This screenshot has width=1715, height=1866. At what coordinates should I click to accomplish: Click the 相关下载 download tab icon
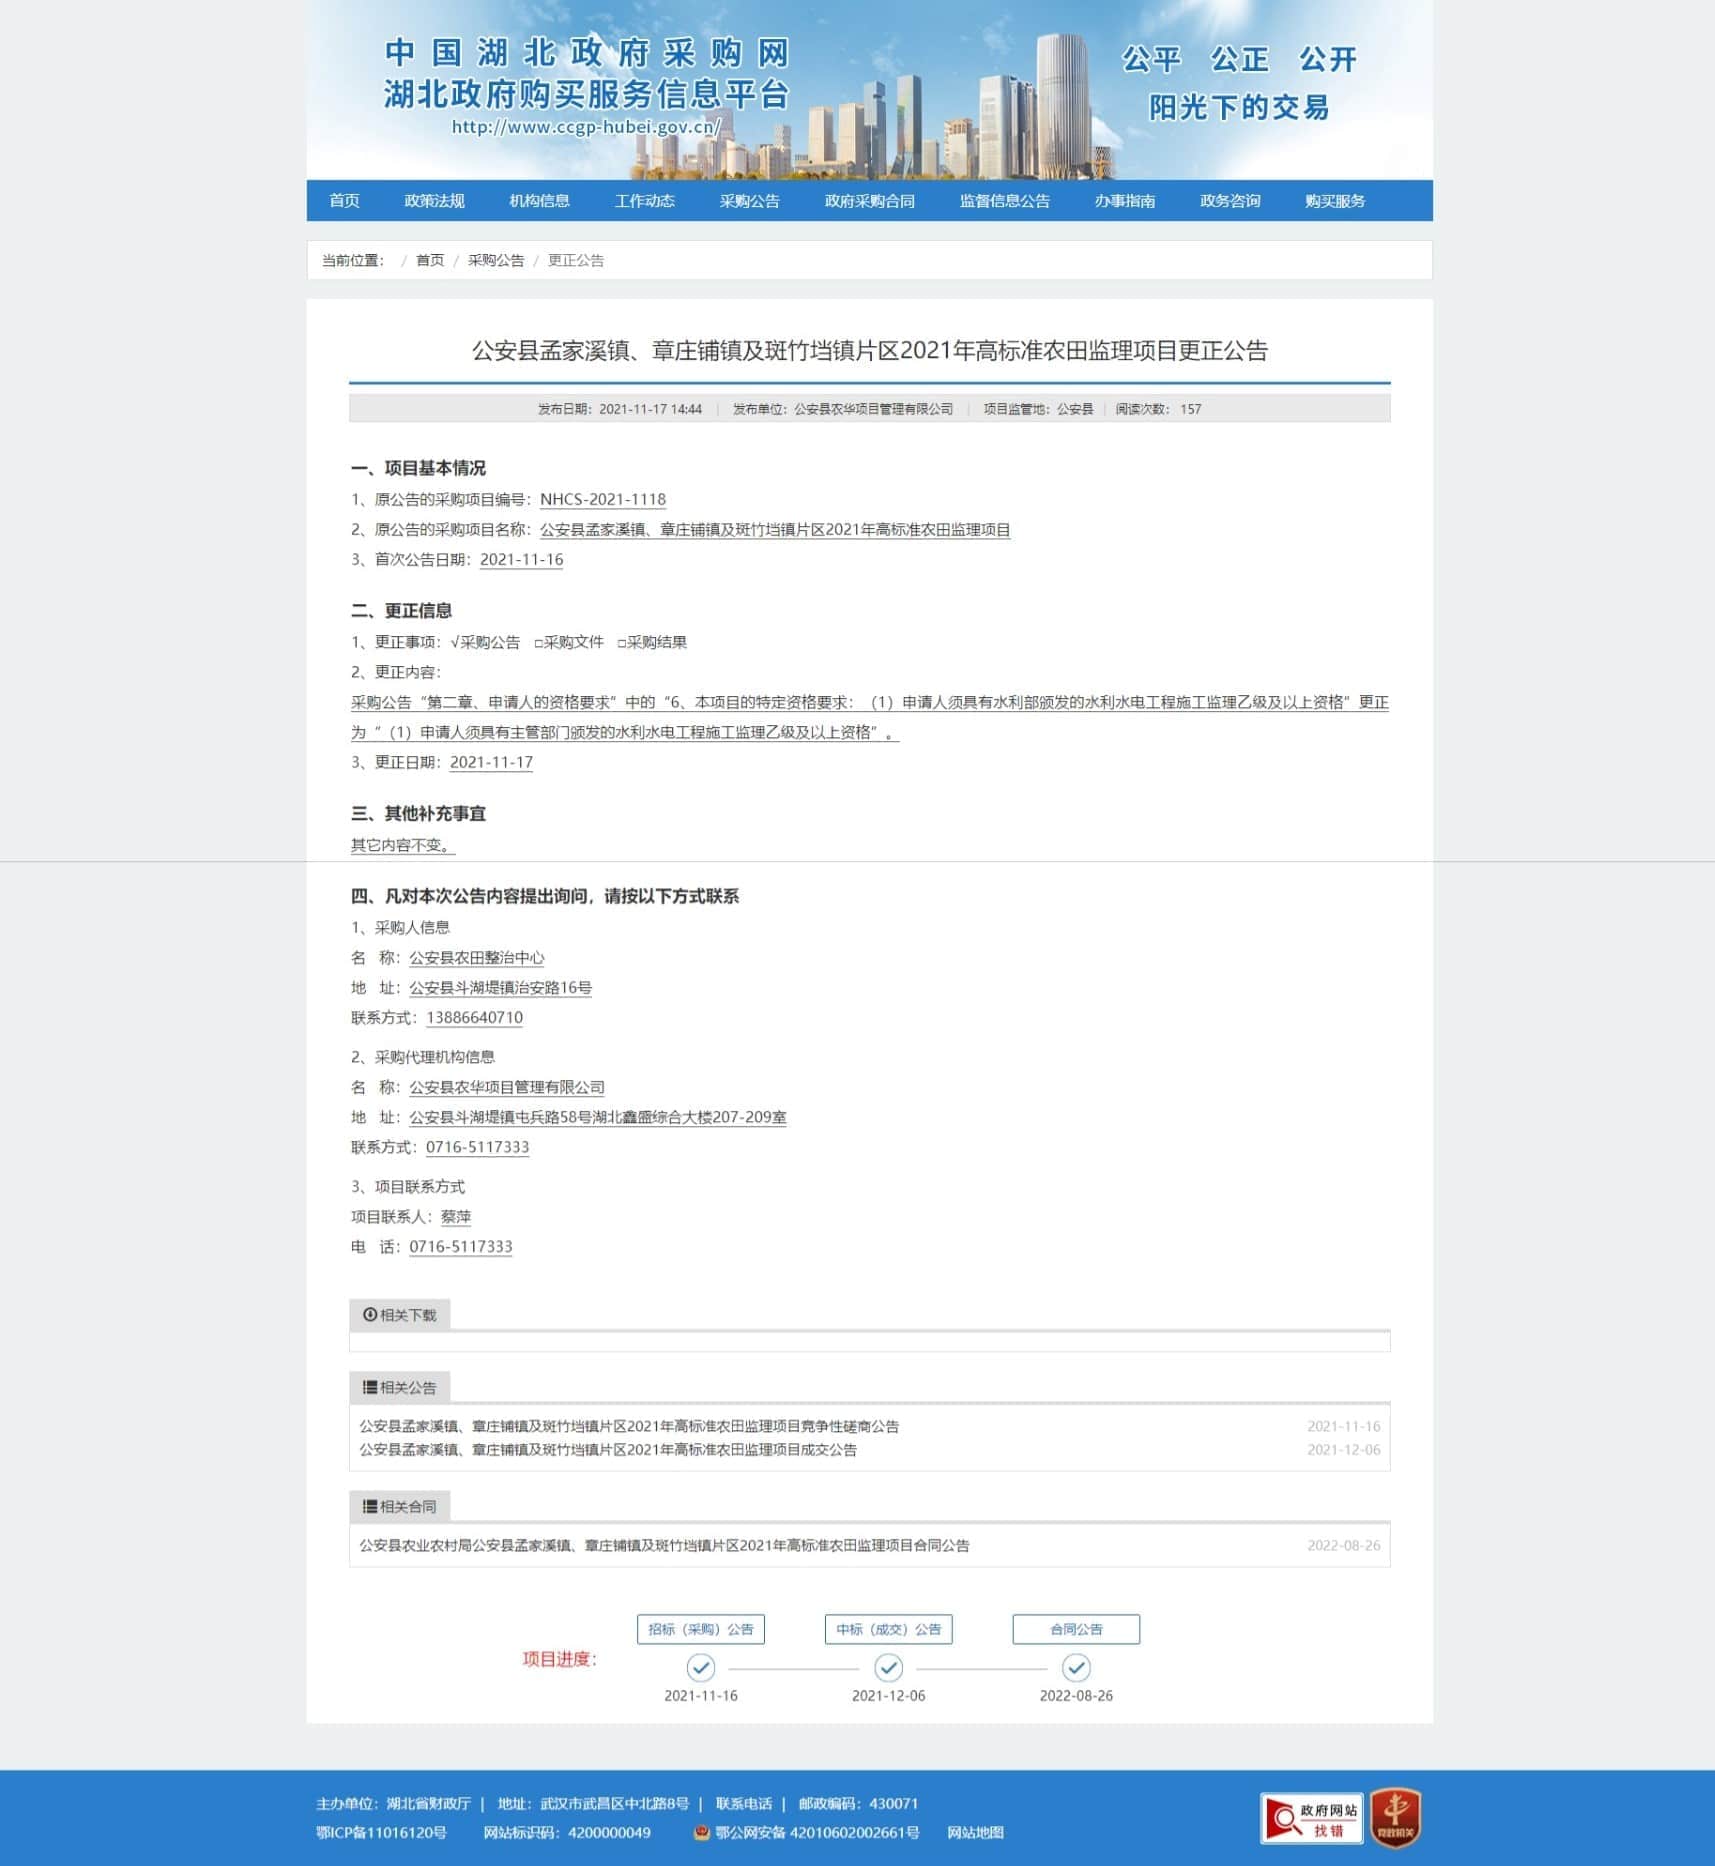coord(370,1314)
